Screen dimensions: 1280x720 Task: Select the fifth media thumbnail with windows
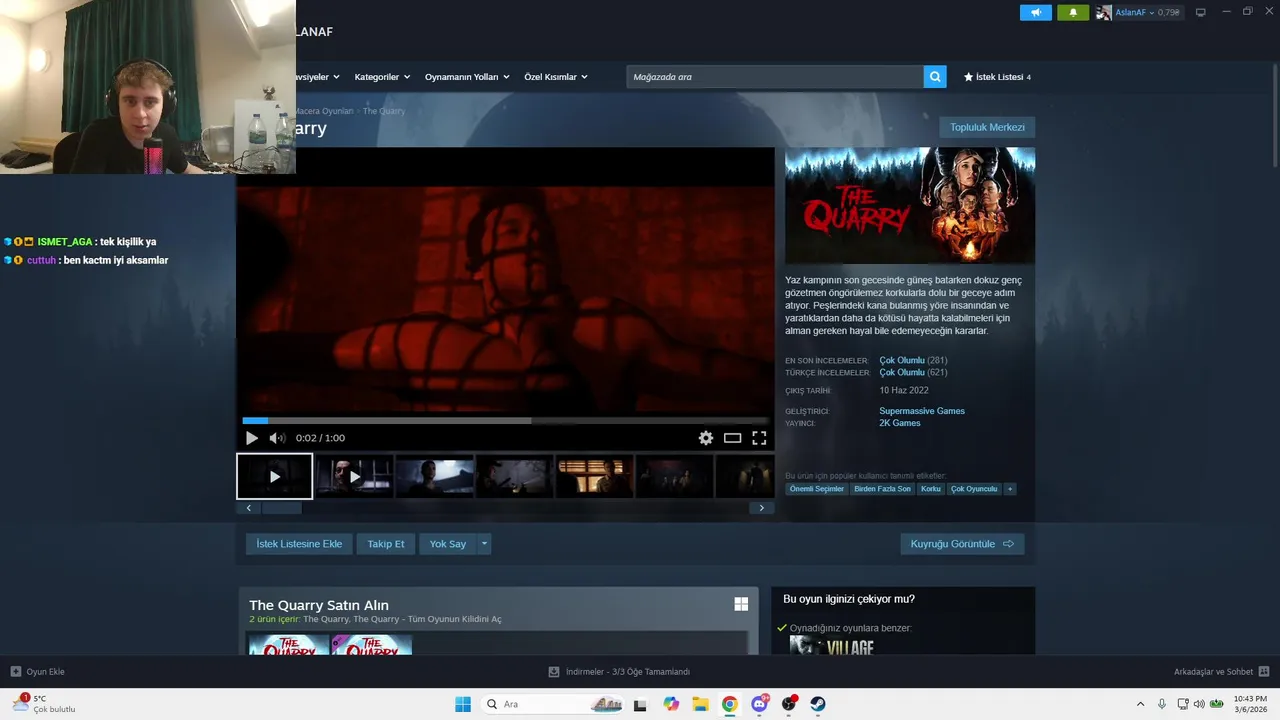pos(595,477)
